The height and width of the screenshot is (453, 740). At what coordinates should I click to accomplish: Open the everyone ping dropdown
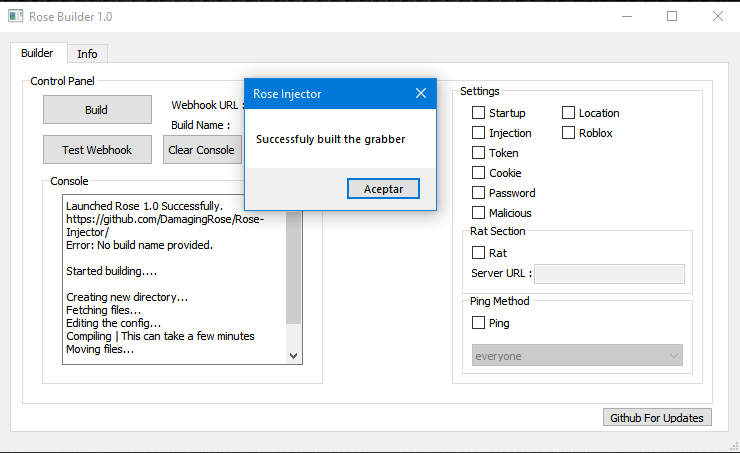coord(577,355)
